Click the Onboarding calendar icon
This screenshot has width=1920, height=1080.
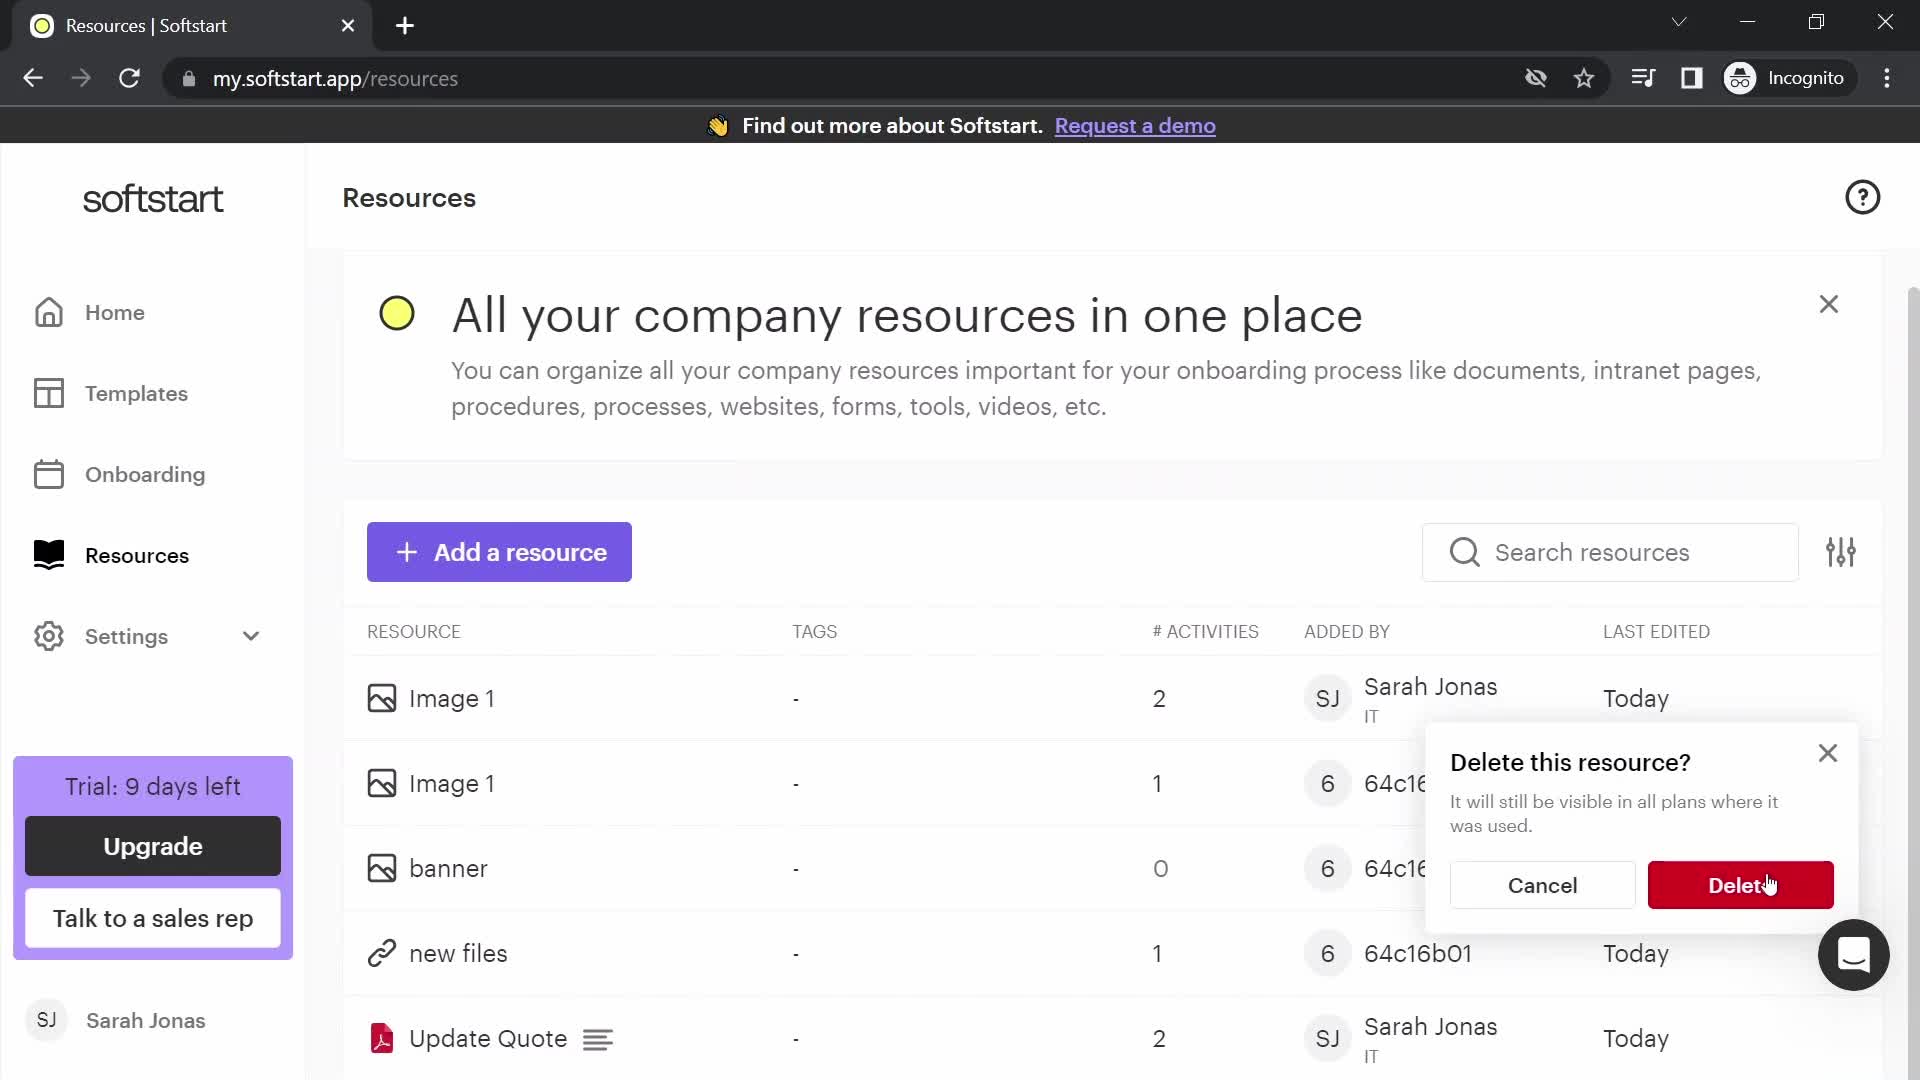point(49,474)
